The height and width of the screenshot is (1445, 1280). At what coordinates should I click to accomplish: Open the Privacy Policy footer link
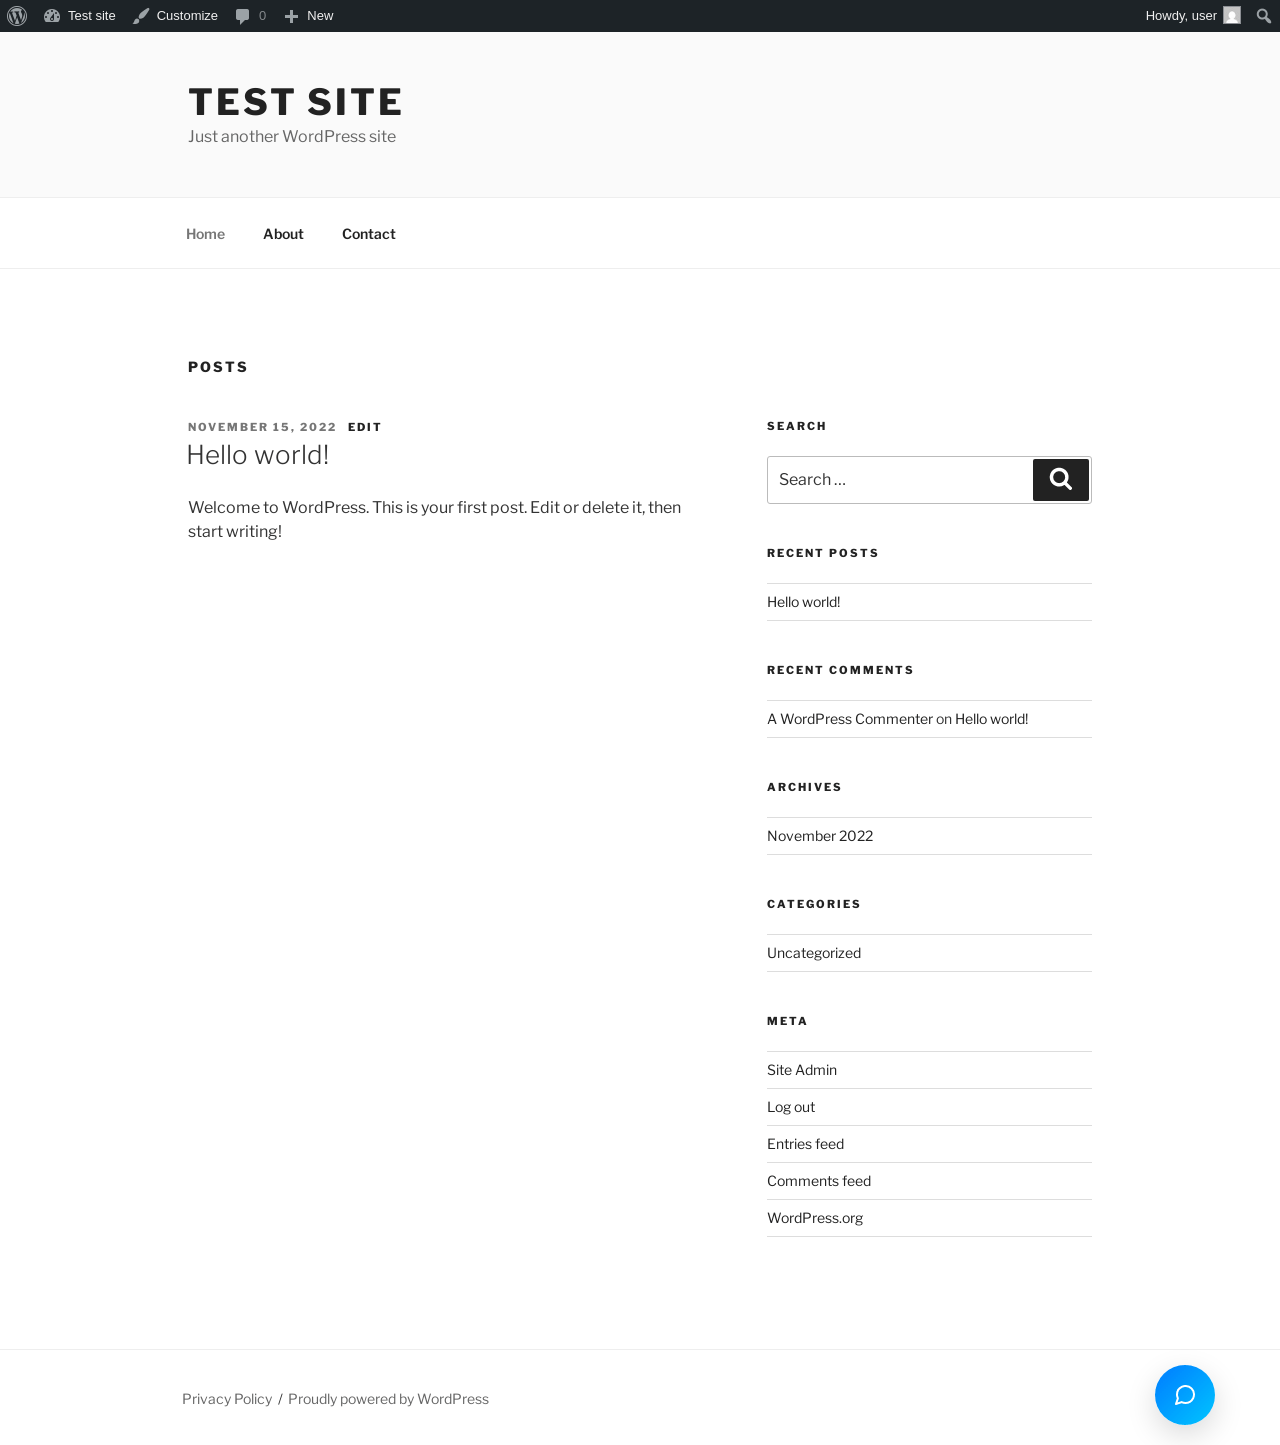tap(227, 1399)
